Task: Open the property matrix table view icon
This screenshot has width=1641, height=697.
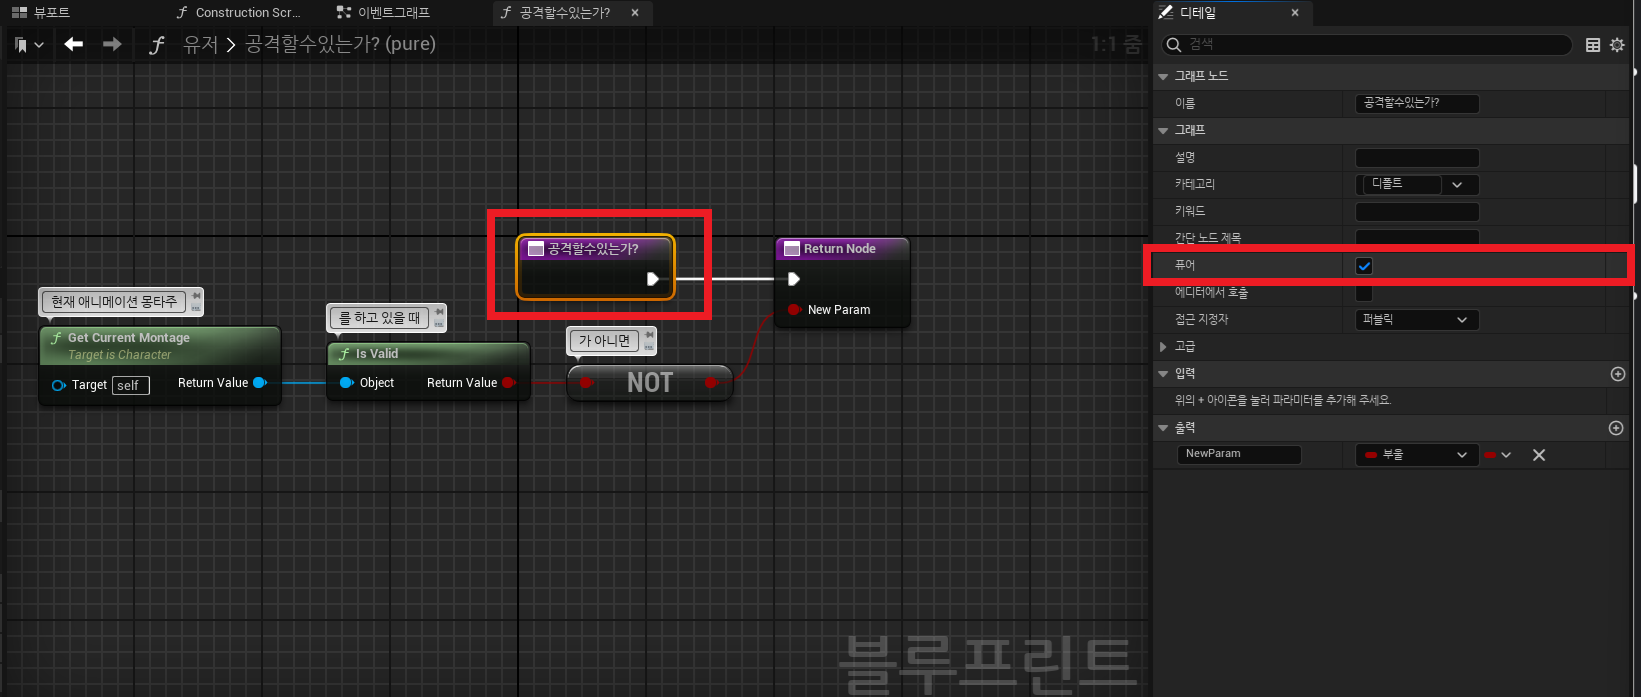Action: (x=1593, y=45)
